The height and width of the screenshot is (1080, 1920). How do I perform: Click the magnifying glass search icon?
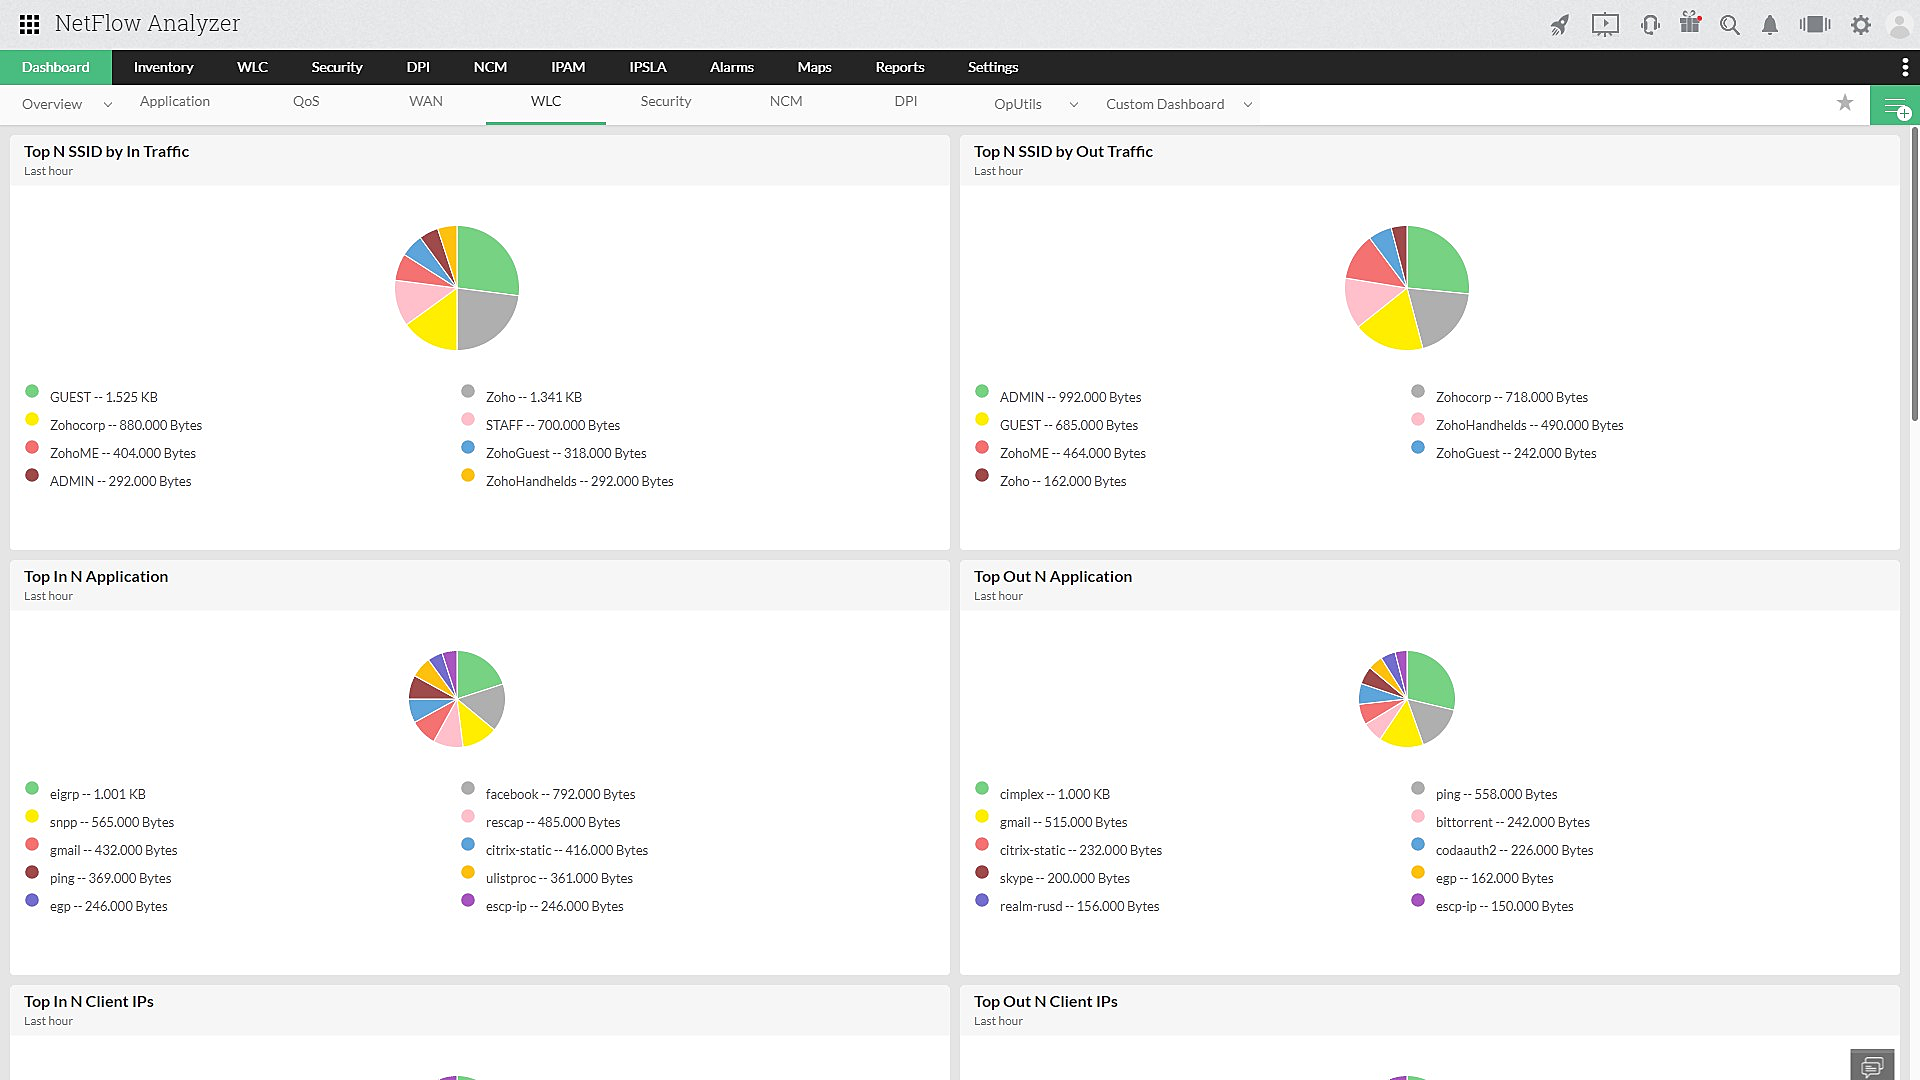[1730, 25]
